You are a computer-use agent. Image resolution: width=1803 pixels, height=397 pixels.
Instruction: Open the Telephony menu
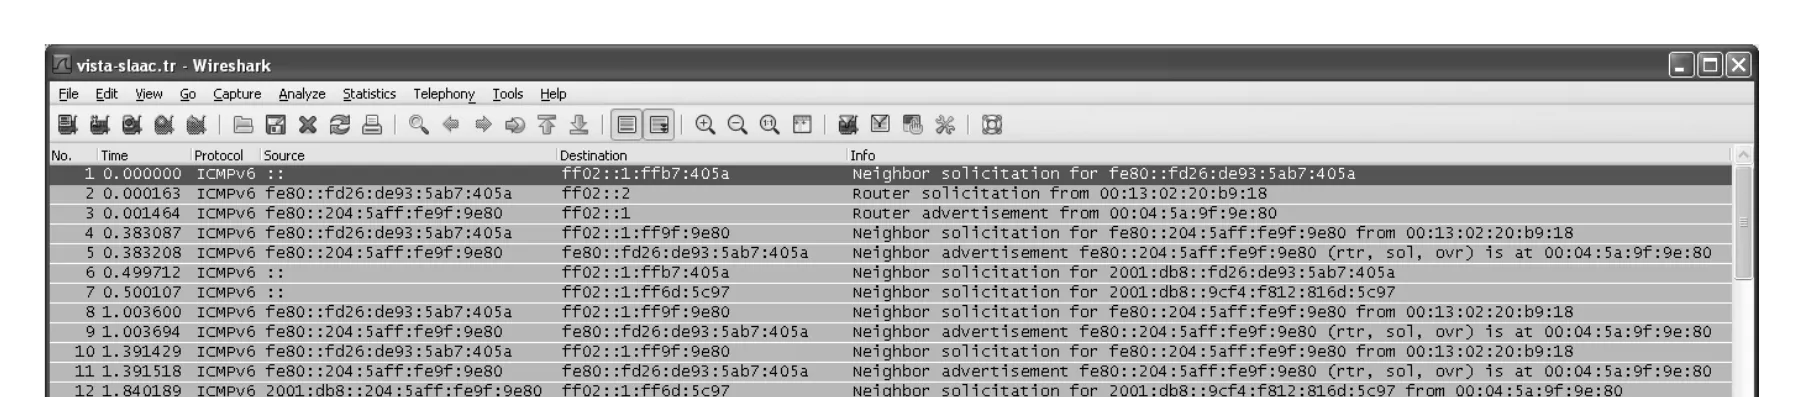tap(444, 94)
